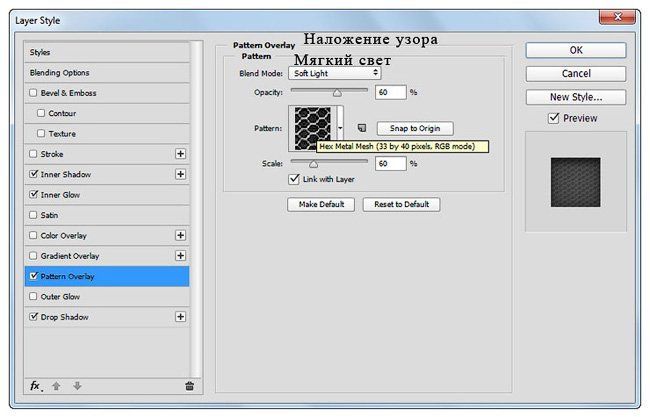650x417 pixels.
Task: Toggle the Preview checkbox
Action: 553,118
